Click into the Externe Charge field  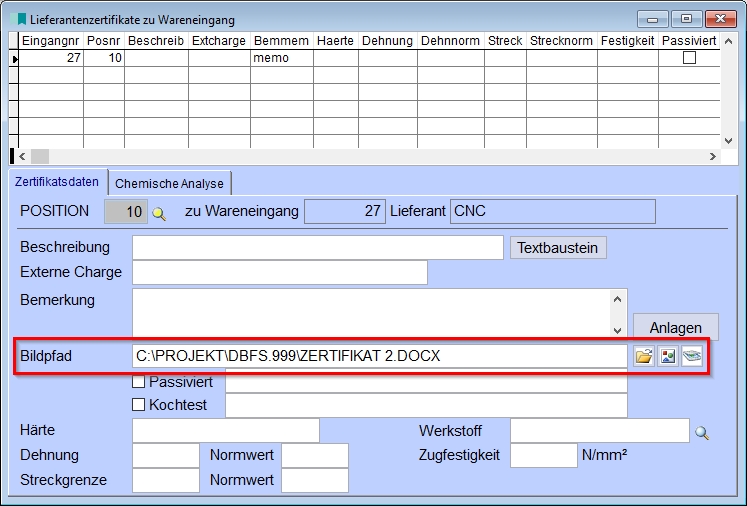(x=280, y=273)
